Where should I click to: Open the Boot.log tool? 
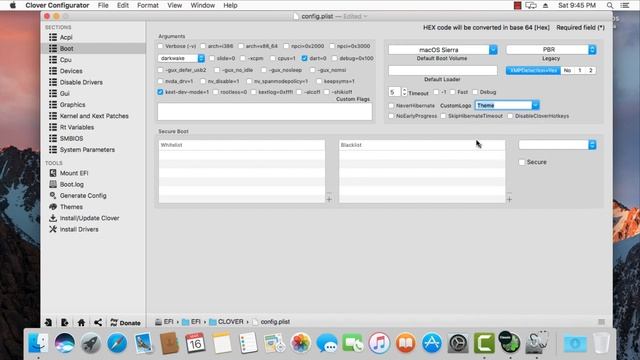71,184
